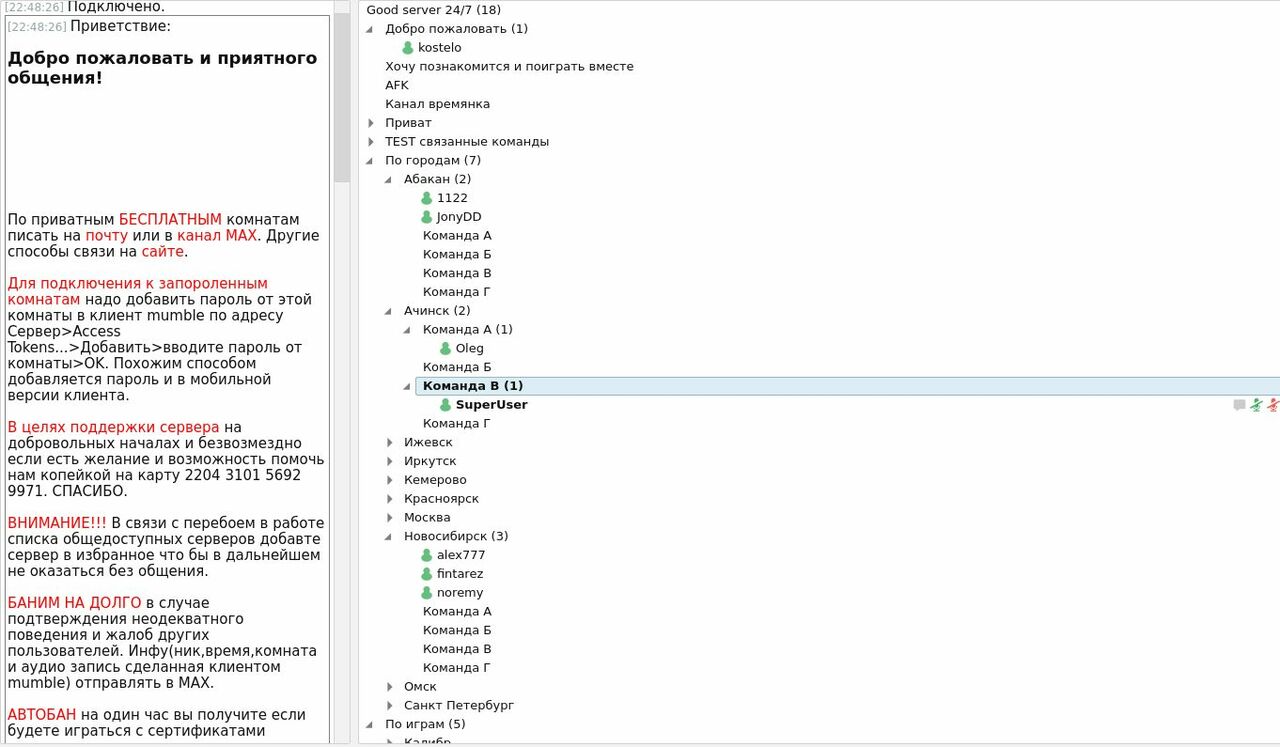Click the user icon next to alex777

click(x=426, y=555)
